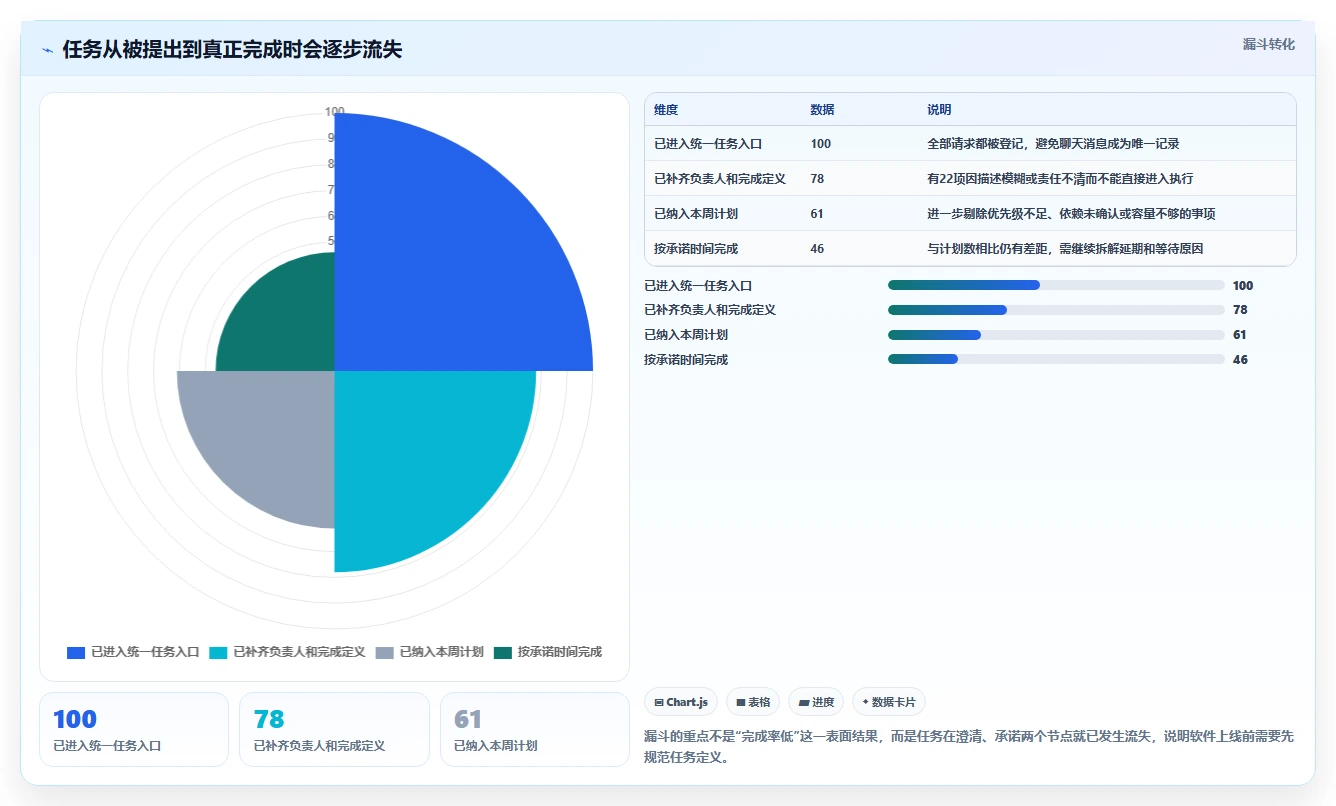Click the 数据卡片 tag
Screen dimensions: 1336x806
[x=889, y=702]
